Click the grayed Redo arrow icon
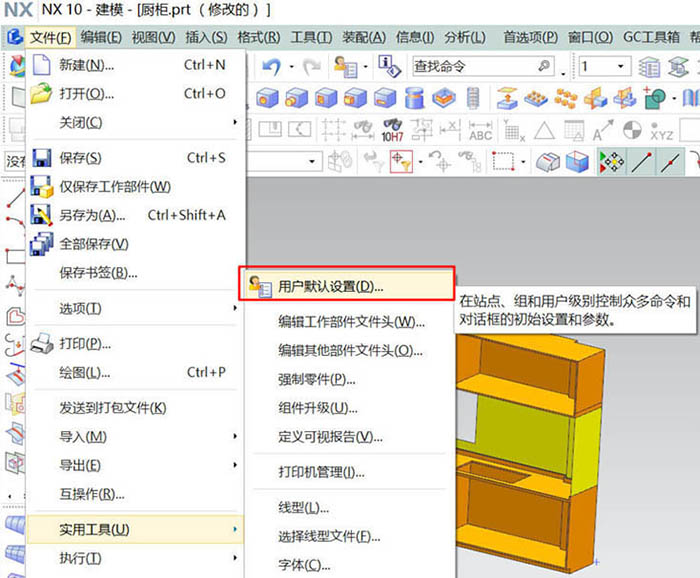Image resolution: width=700 pixels, height=578 pixels. point(311,67)
